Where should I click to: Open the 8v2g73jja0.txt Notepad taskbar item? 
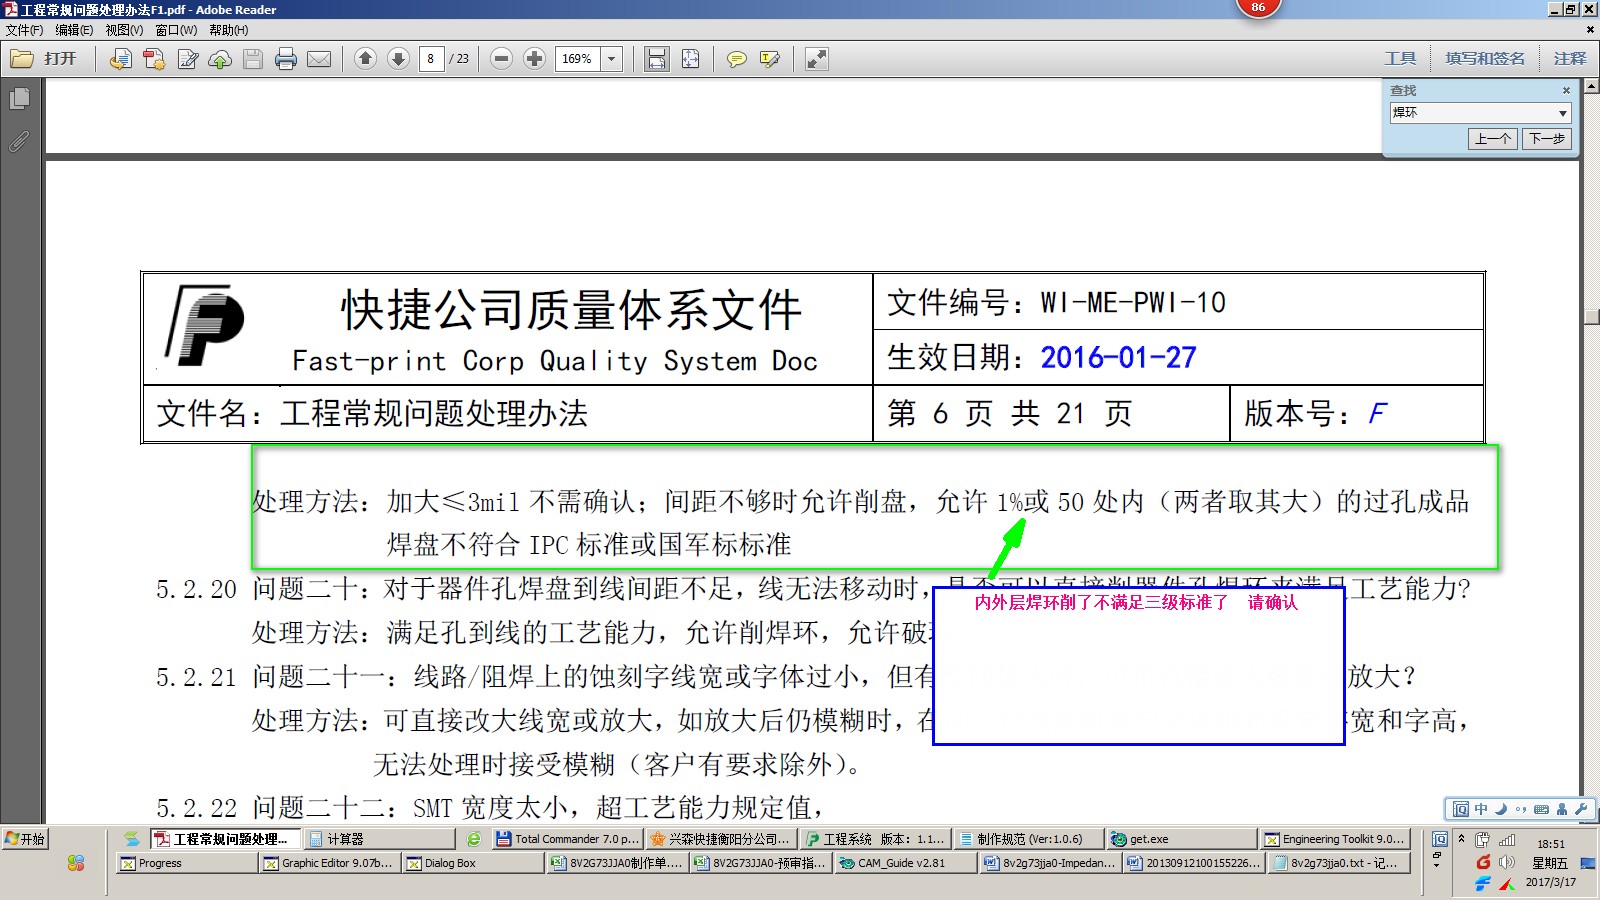[1339, 863]
